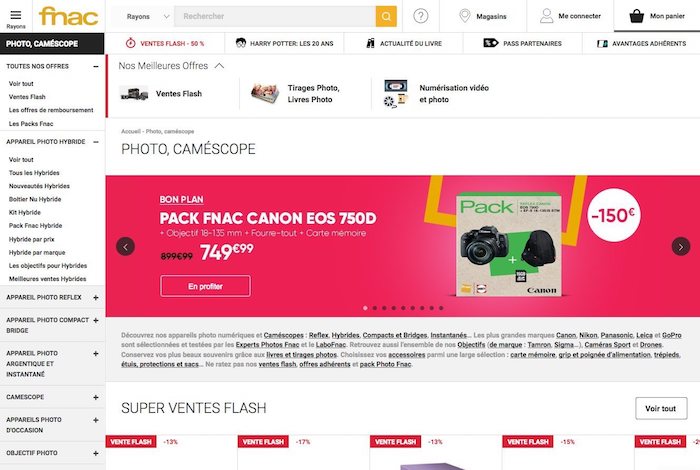700x470 pixels.
Task: Click the Me connecter user icon
Action: (546, 16)
